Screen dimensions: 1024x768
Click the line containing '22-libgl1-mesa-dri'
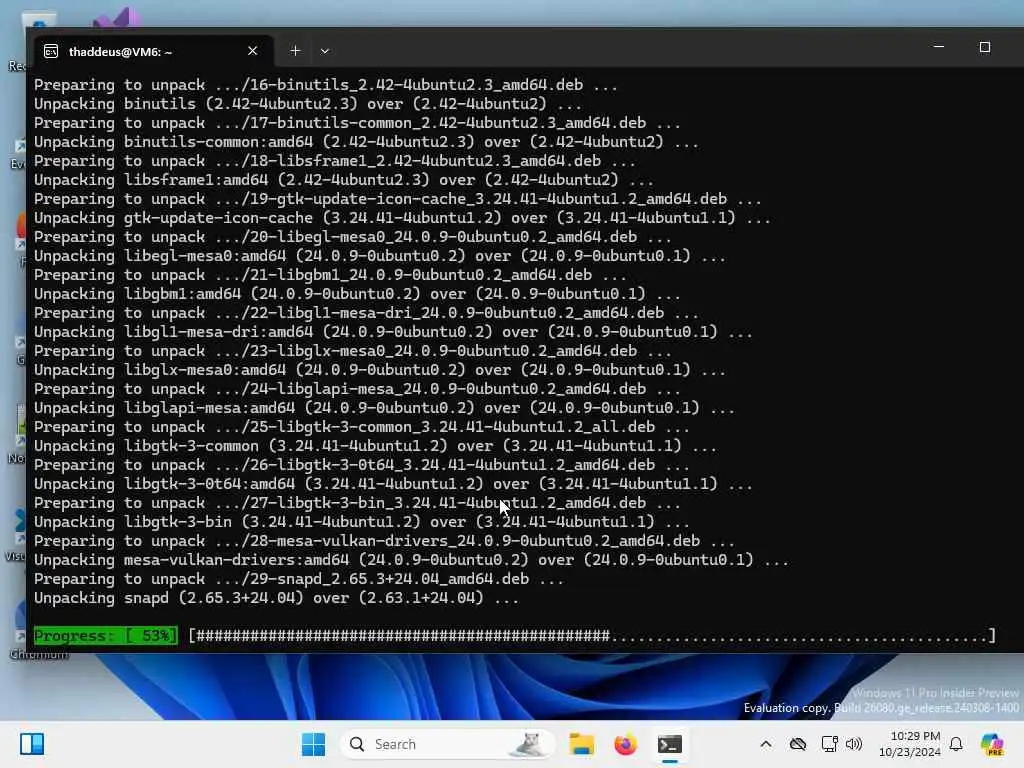click(x=366, y=313)
